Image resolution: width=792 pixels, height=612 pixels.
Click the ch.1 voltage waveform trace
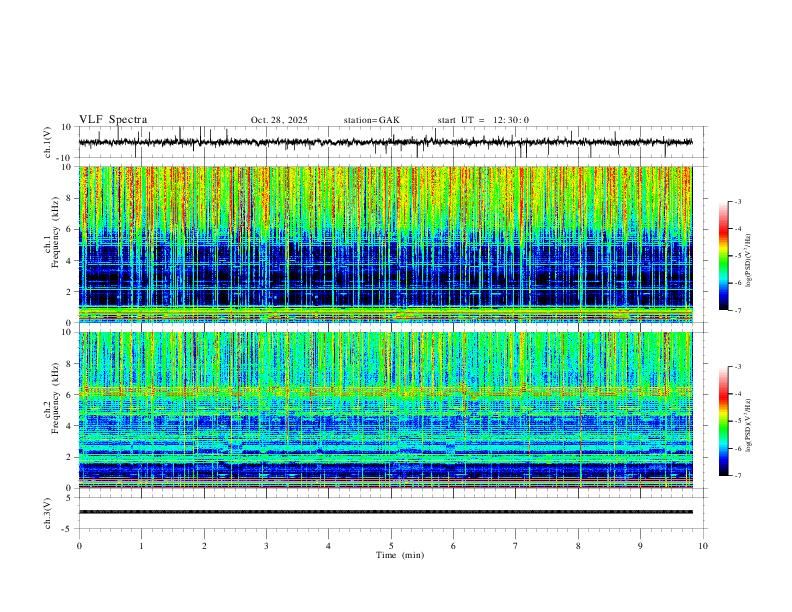coord(385,142)
